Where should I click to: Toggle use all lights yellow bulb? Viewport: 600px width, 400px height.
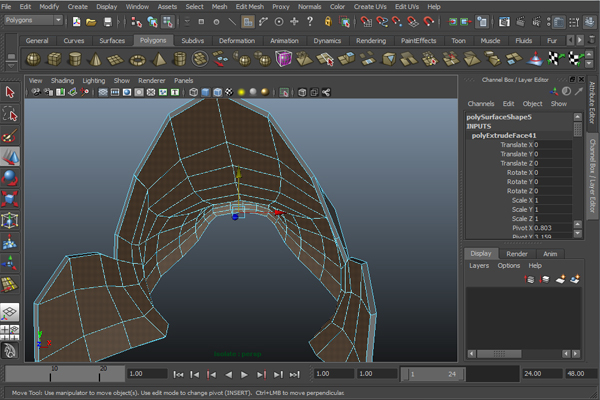[241, 92]
